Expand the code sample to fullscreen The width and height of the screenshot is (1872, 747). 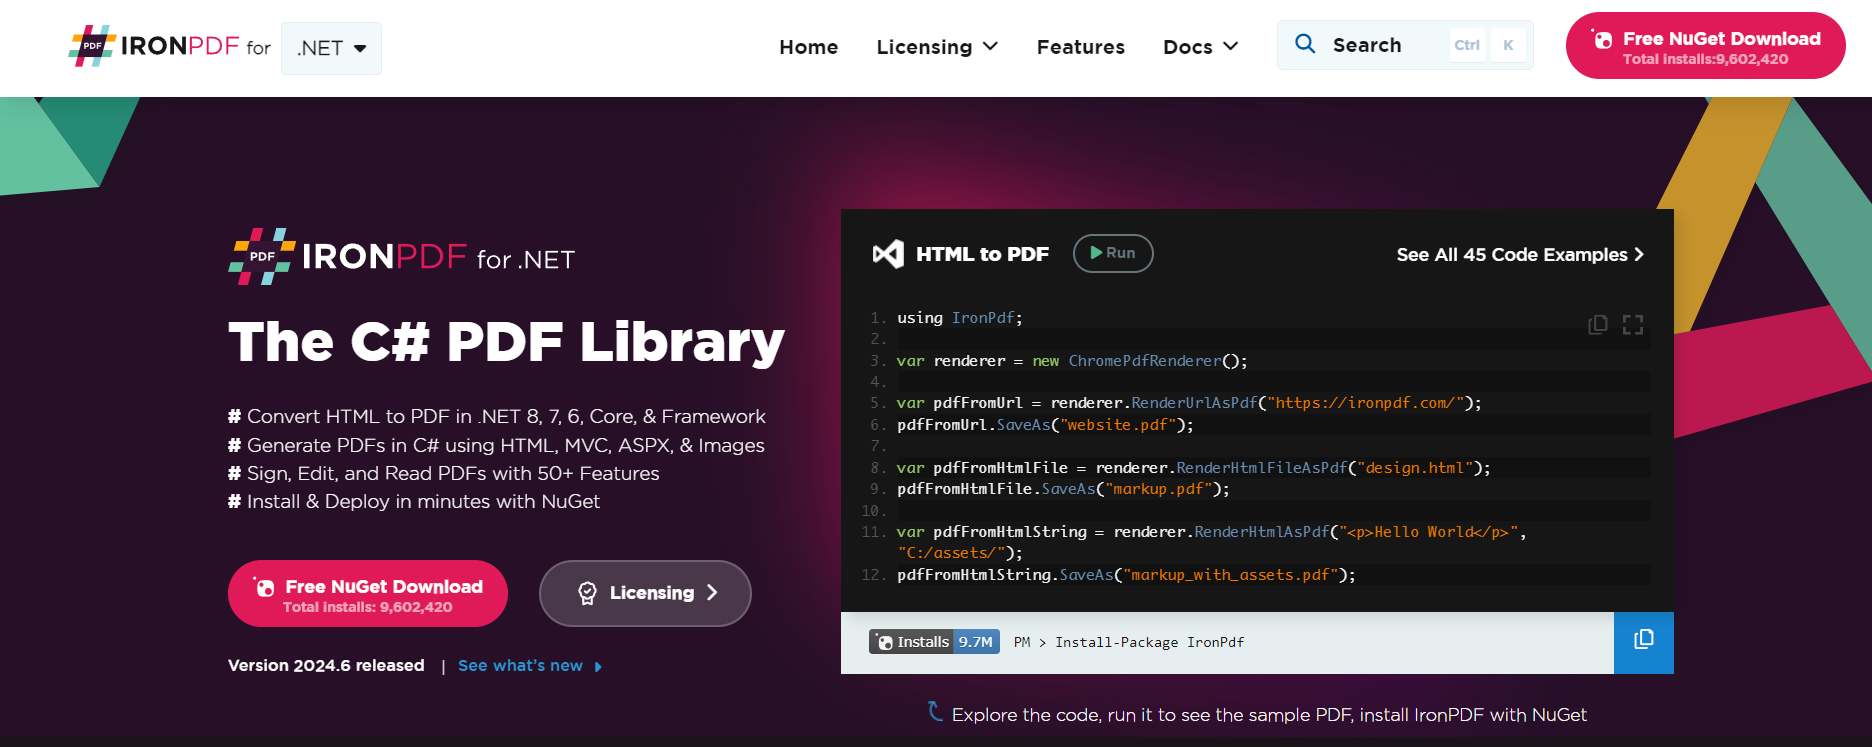pos(1633,324)
